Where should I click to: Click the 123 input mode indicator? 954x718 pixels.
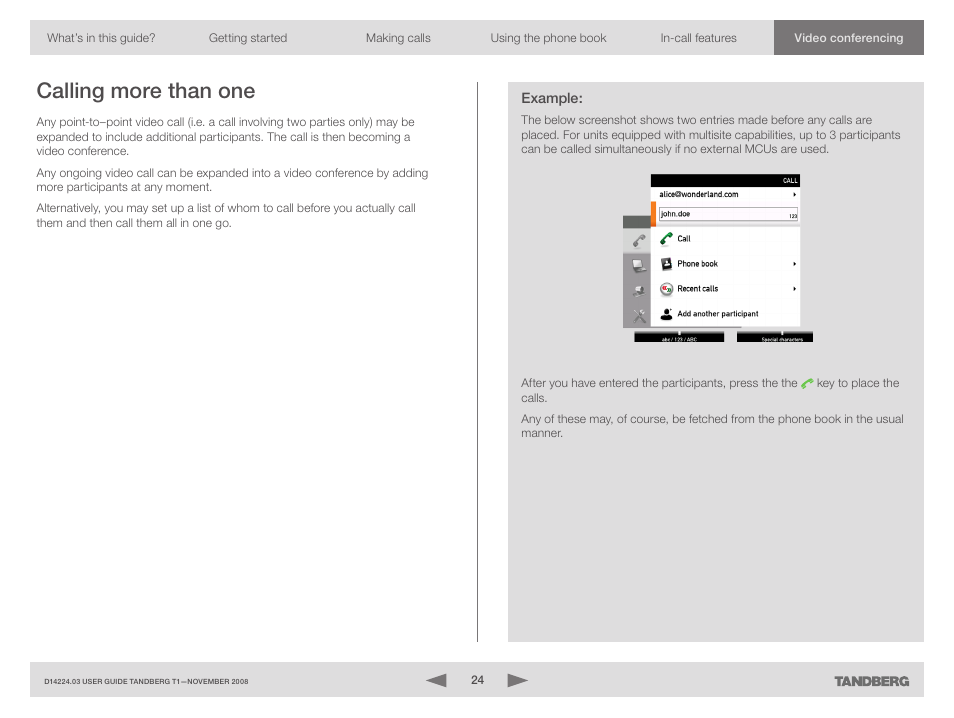point(793,216)
